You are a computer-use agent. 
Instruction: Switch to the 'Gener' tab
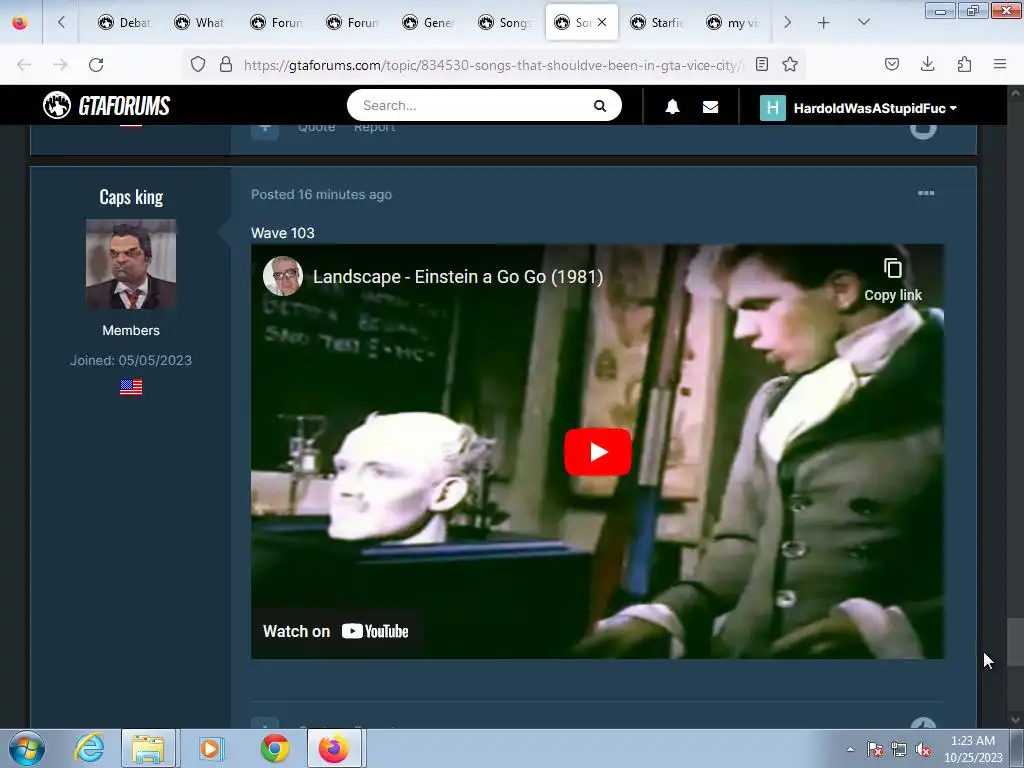[428, 22]
